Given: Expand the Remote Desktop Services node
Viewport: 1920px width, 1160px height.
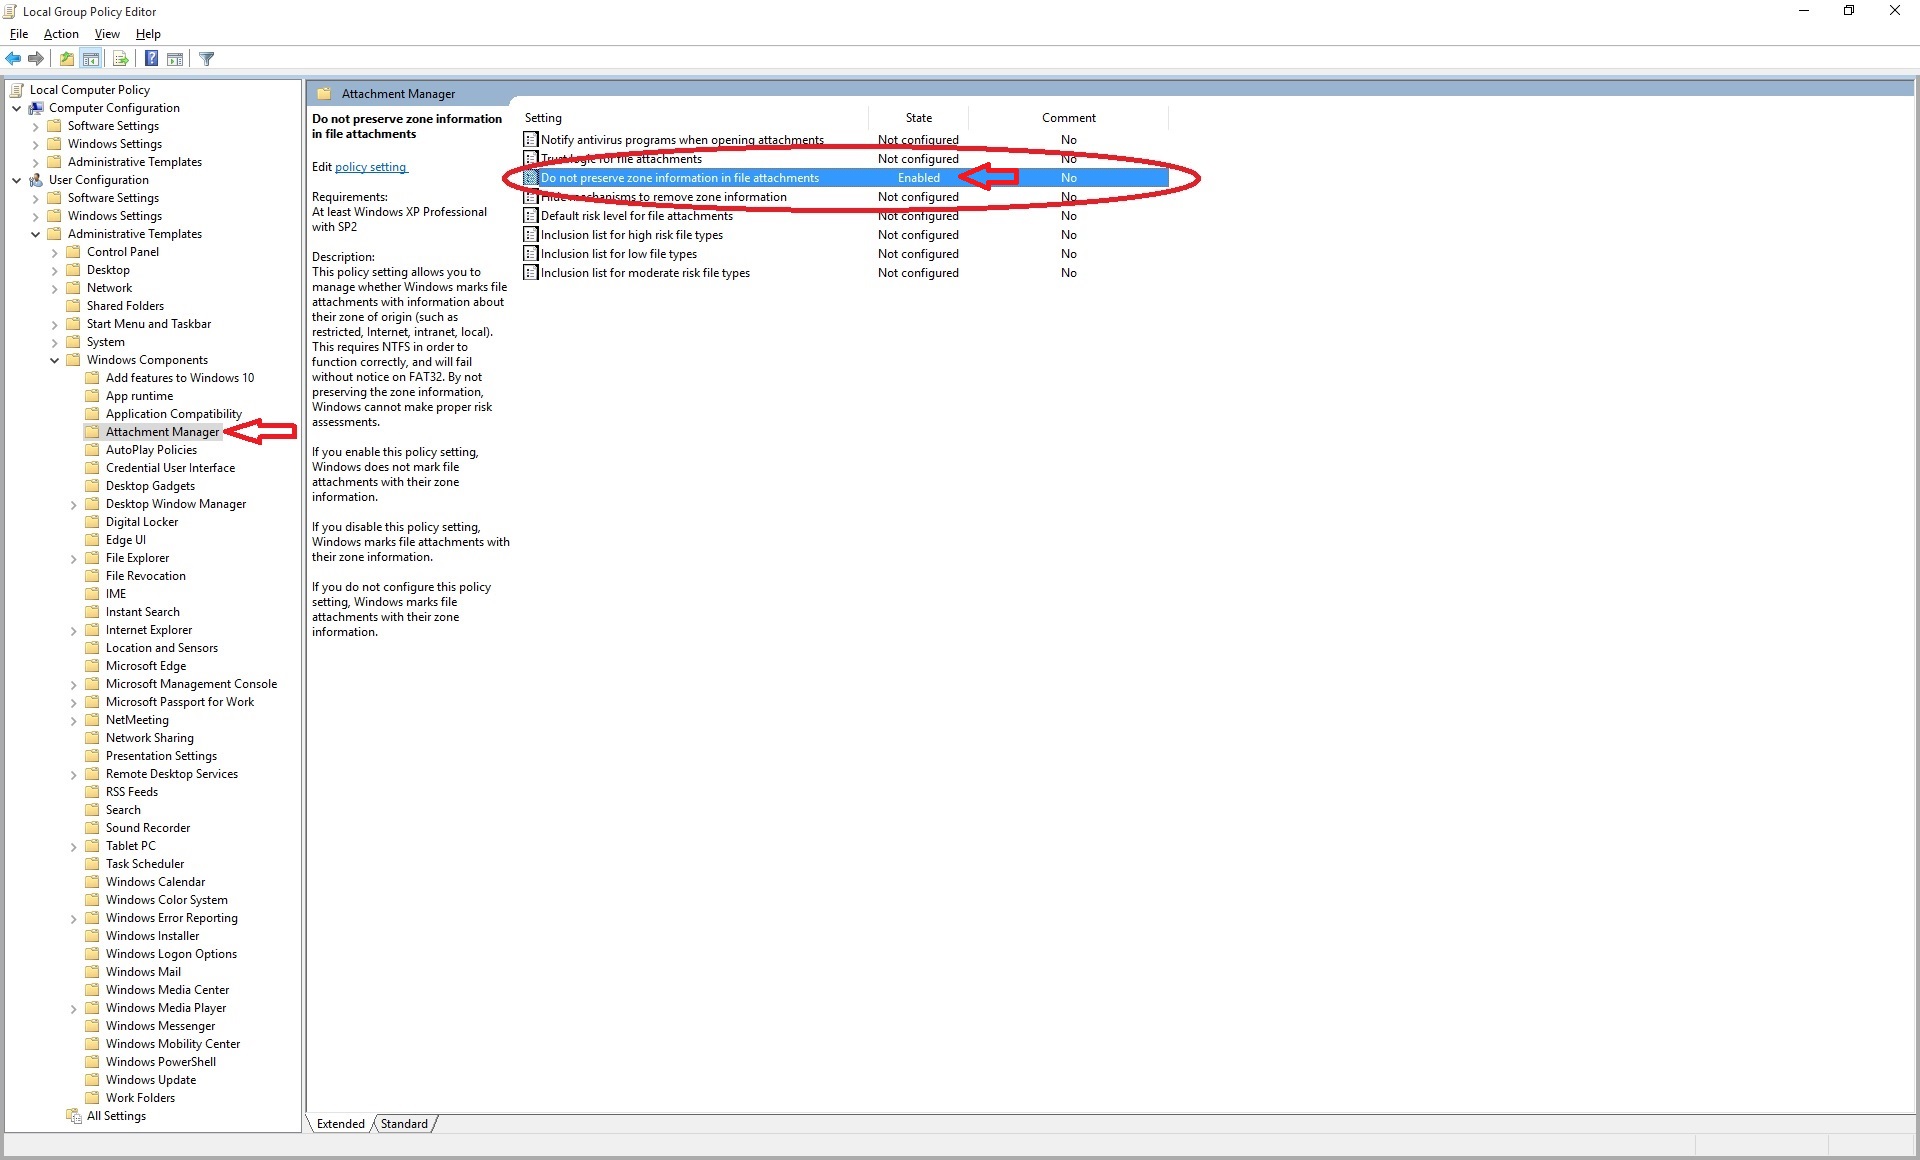Looking at the screenshot, I should [72, 774].
